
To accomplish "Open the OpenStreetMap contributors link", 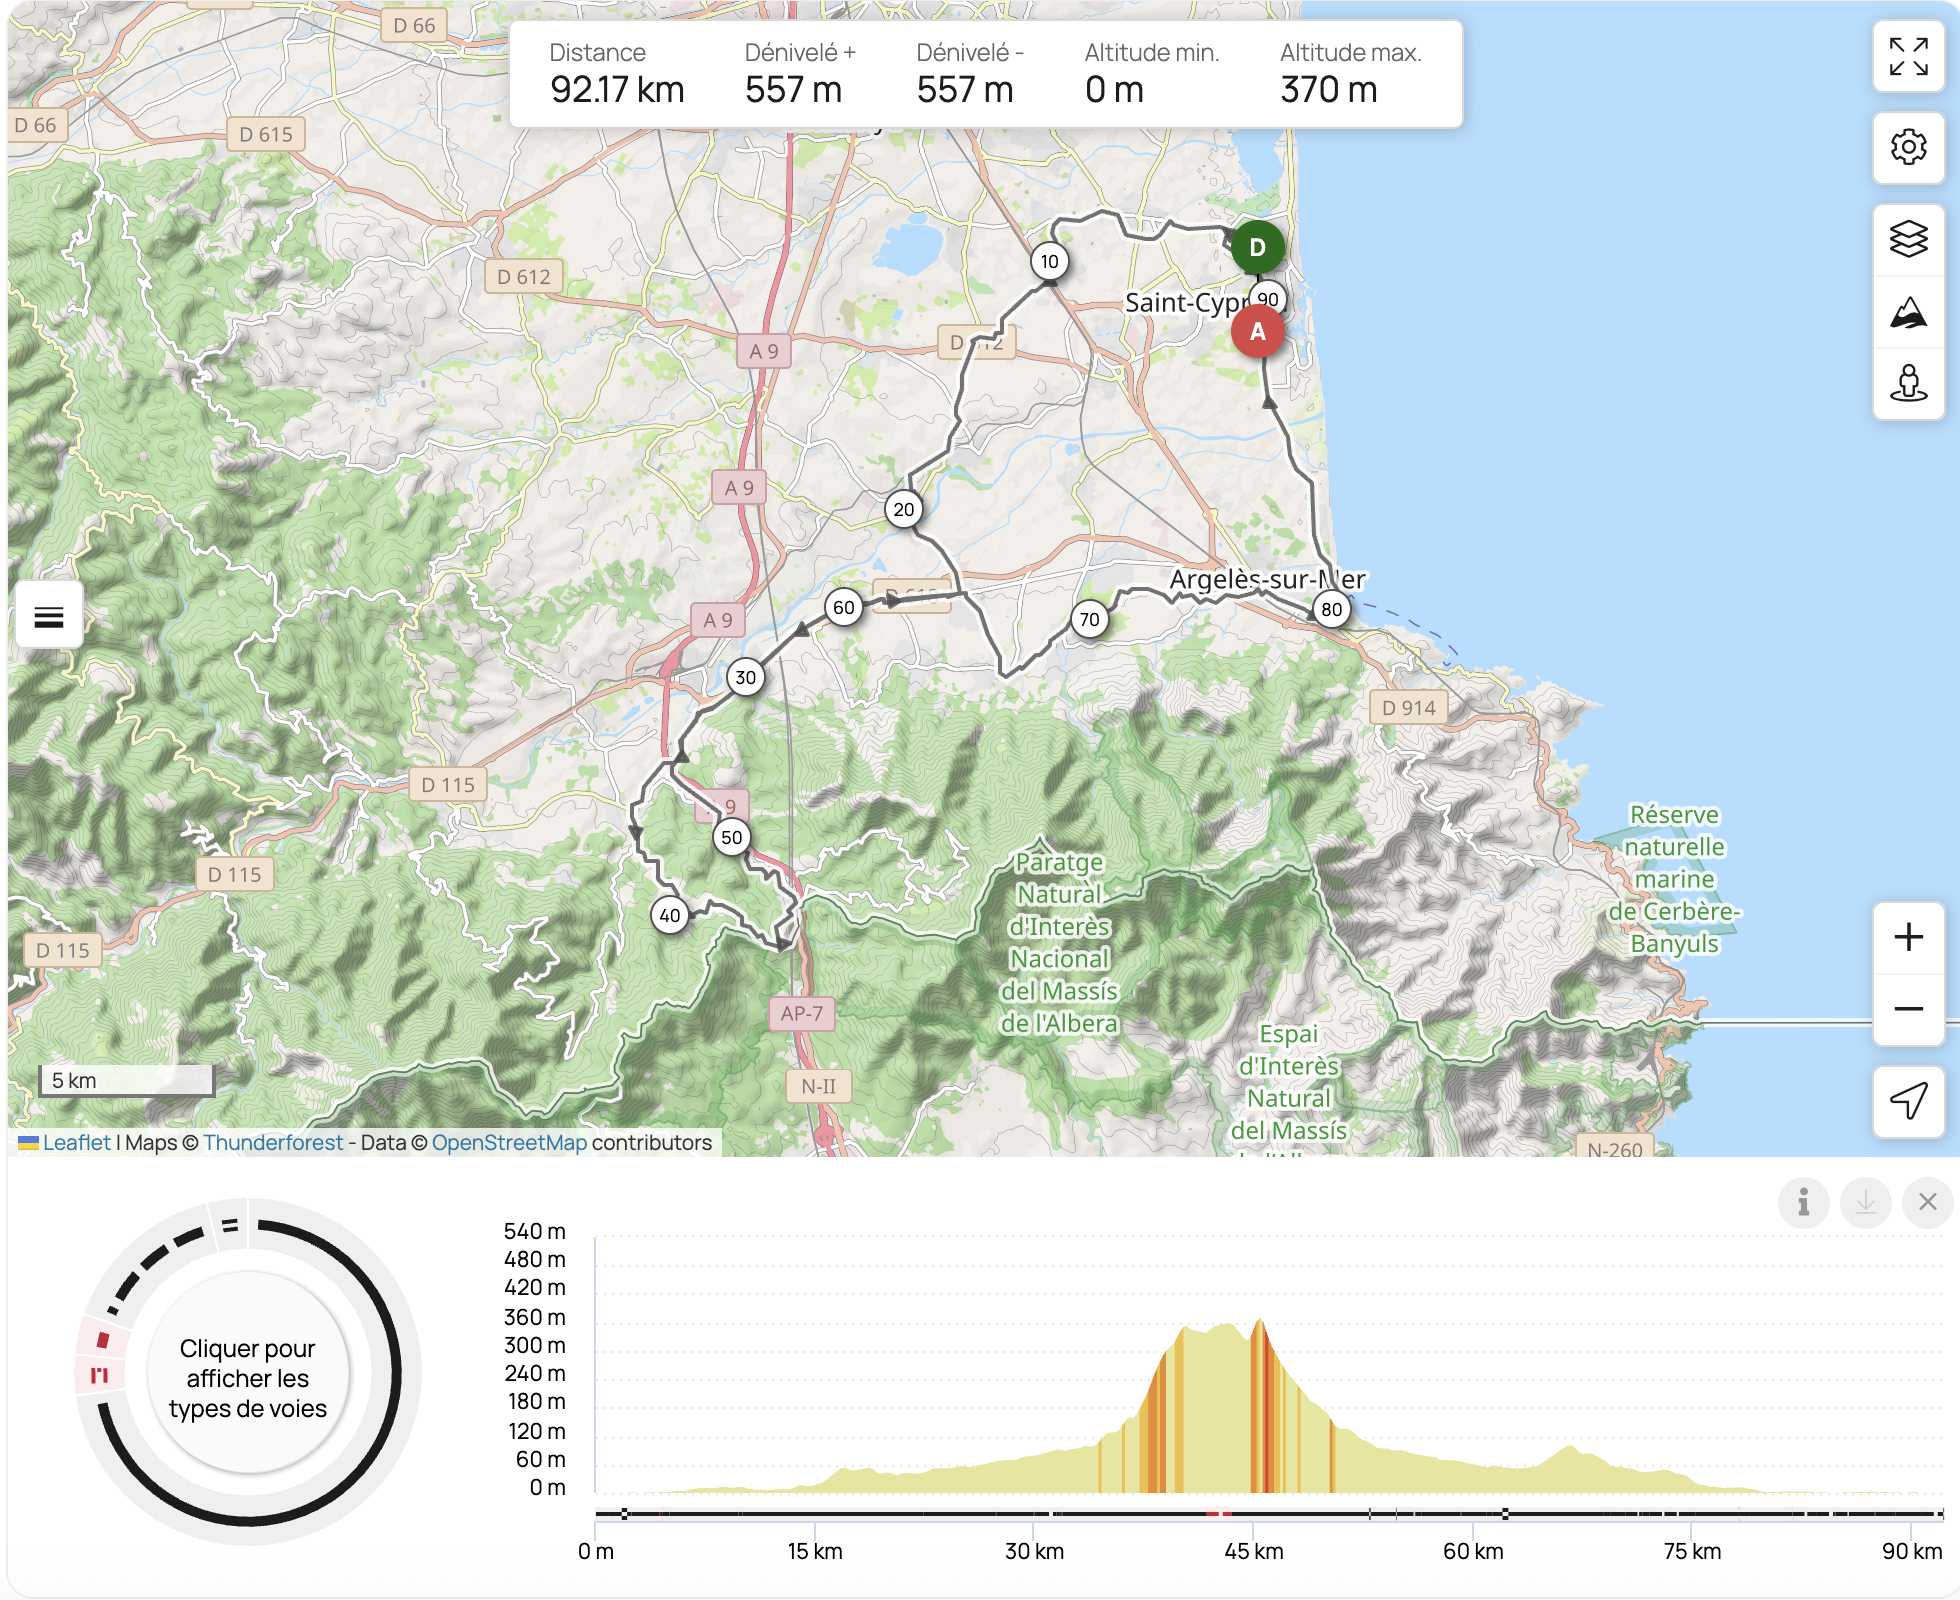I will (x=509, y=1142).
